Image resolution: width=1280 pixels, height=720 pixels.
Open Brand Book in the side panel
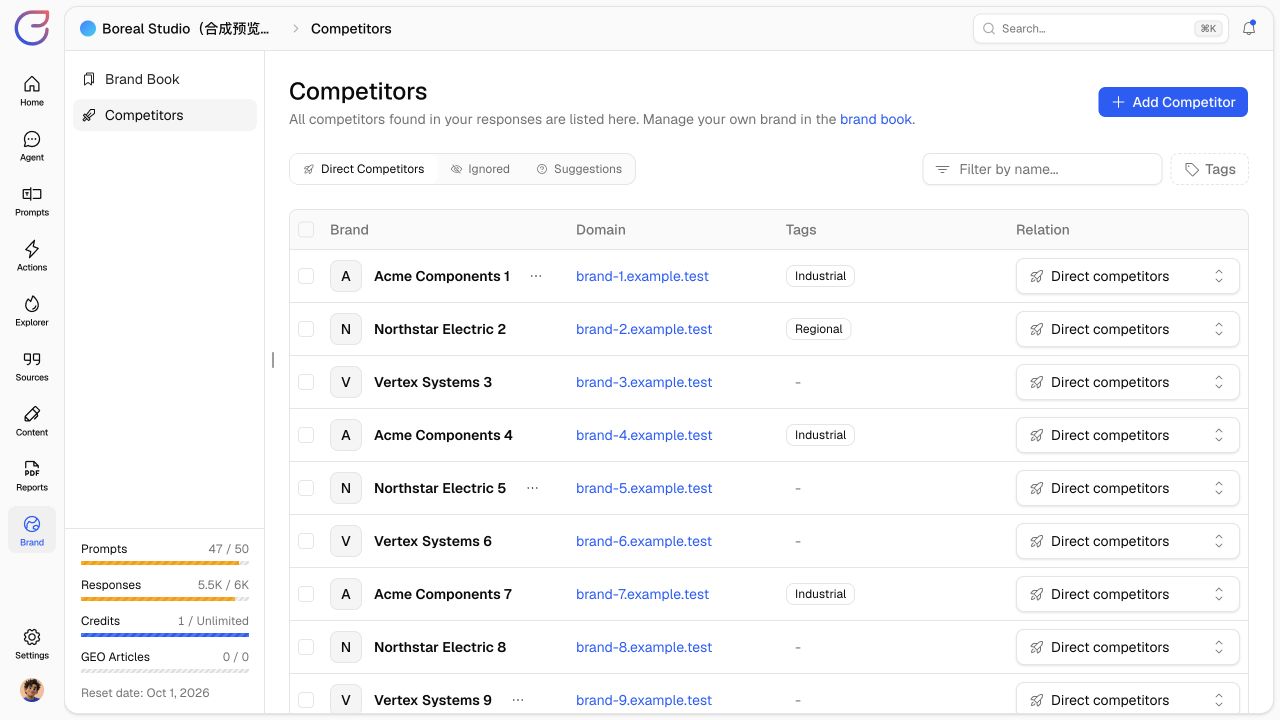(x=165, y=79)
